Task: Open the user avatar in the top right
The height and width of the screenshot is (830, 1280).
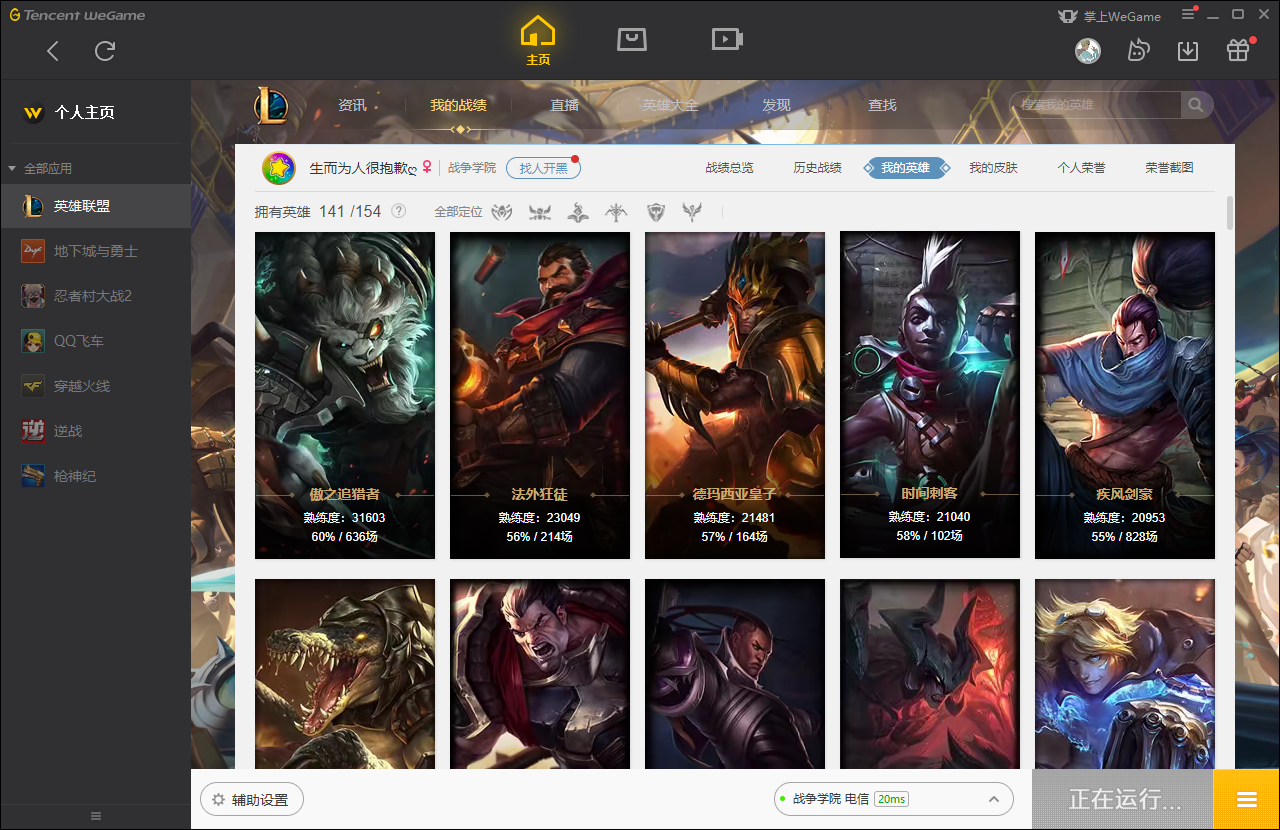Action: [1088, 50]
